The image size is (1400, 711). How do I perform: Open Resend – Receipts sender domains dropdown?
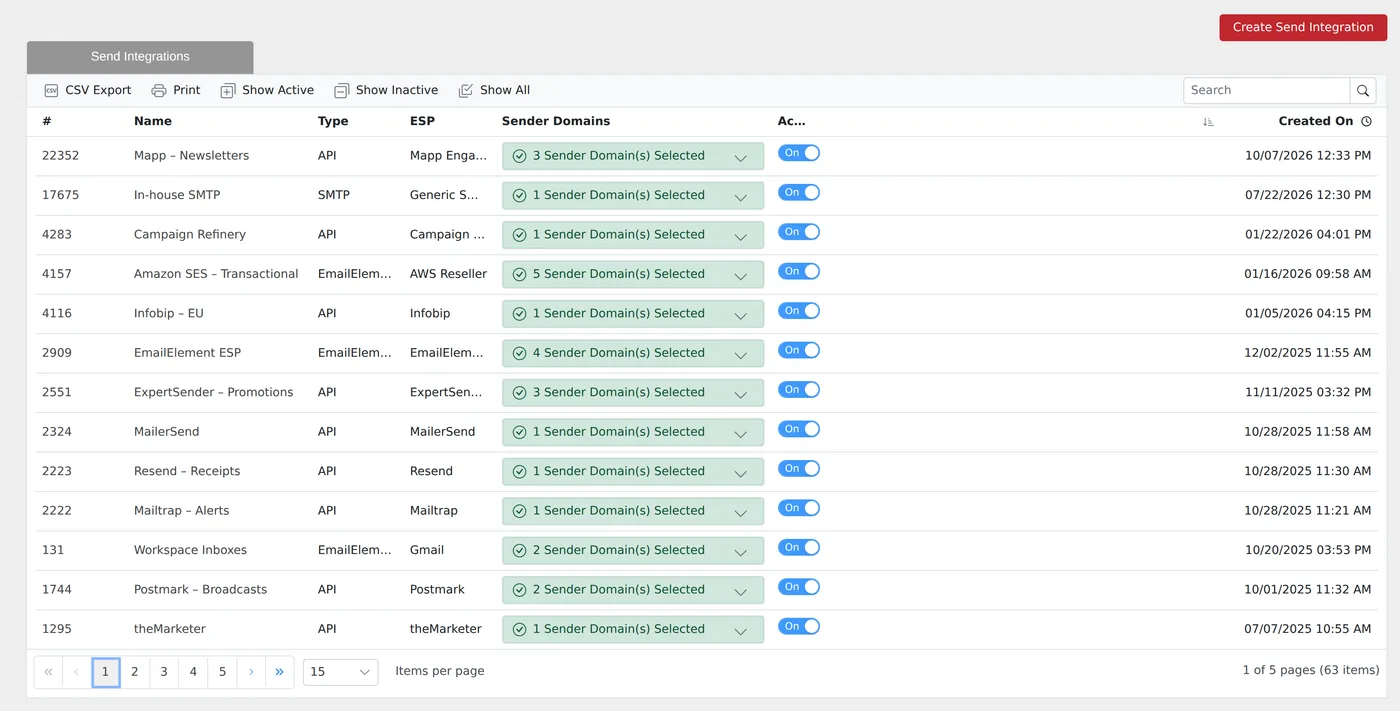coord(633,471)
